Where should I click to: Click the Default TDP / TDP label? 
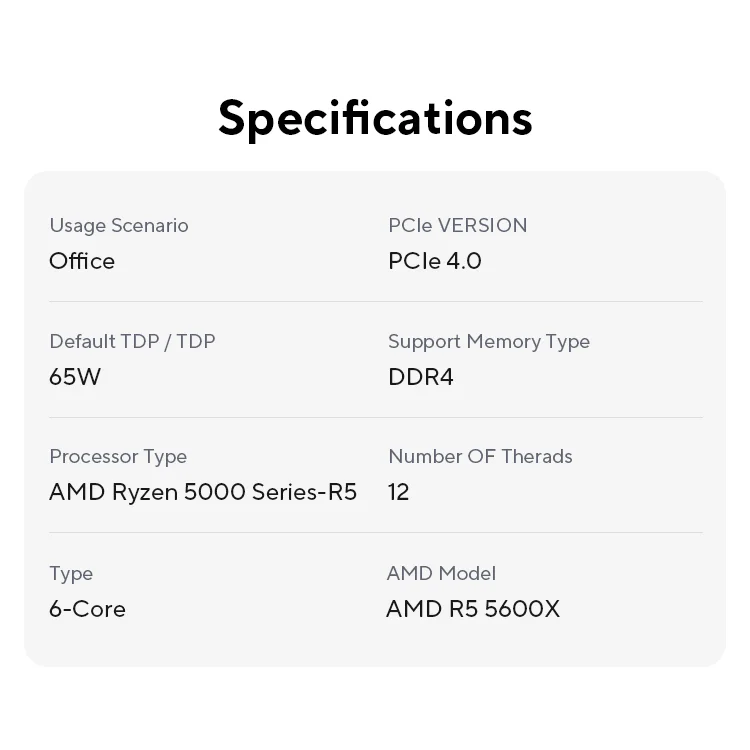coord(132,341)
